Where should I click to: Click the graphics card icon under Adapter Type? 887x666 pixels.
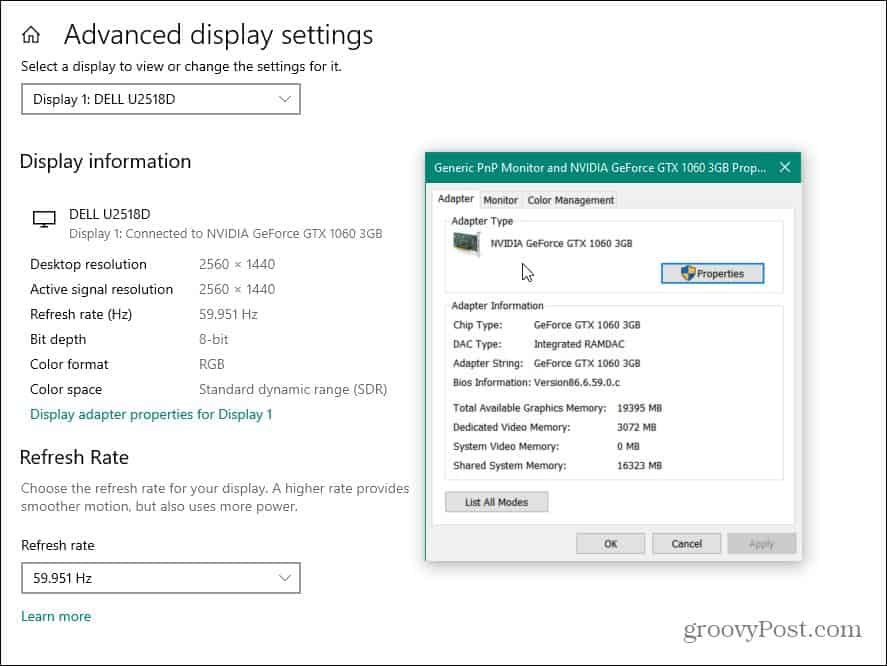coord(467,245)
